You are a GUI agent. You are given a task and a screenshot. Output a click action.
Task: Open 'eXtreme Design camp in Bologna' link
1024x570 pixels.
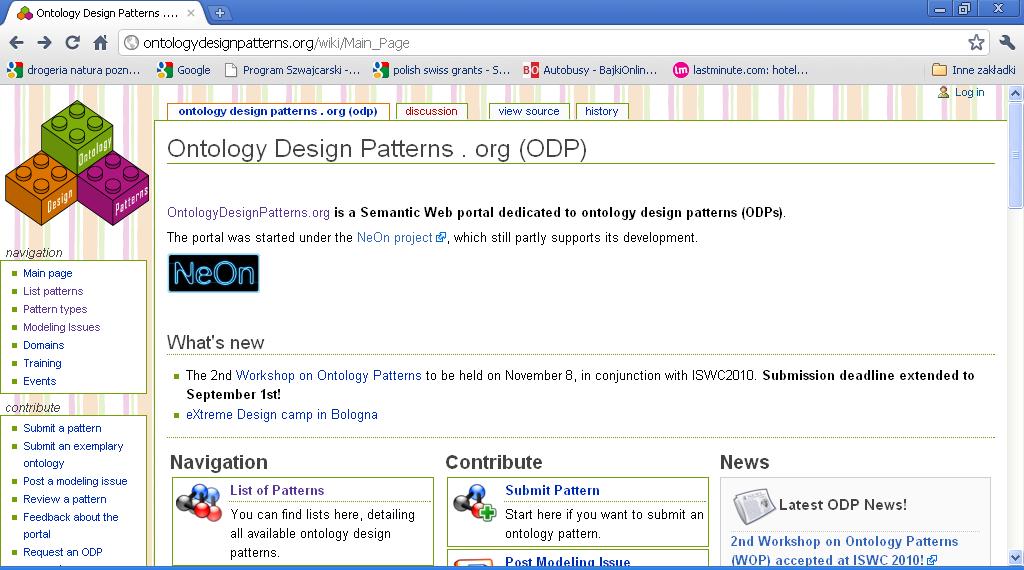tap(281, 415)
